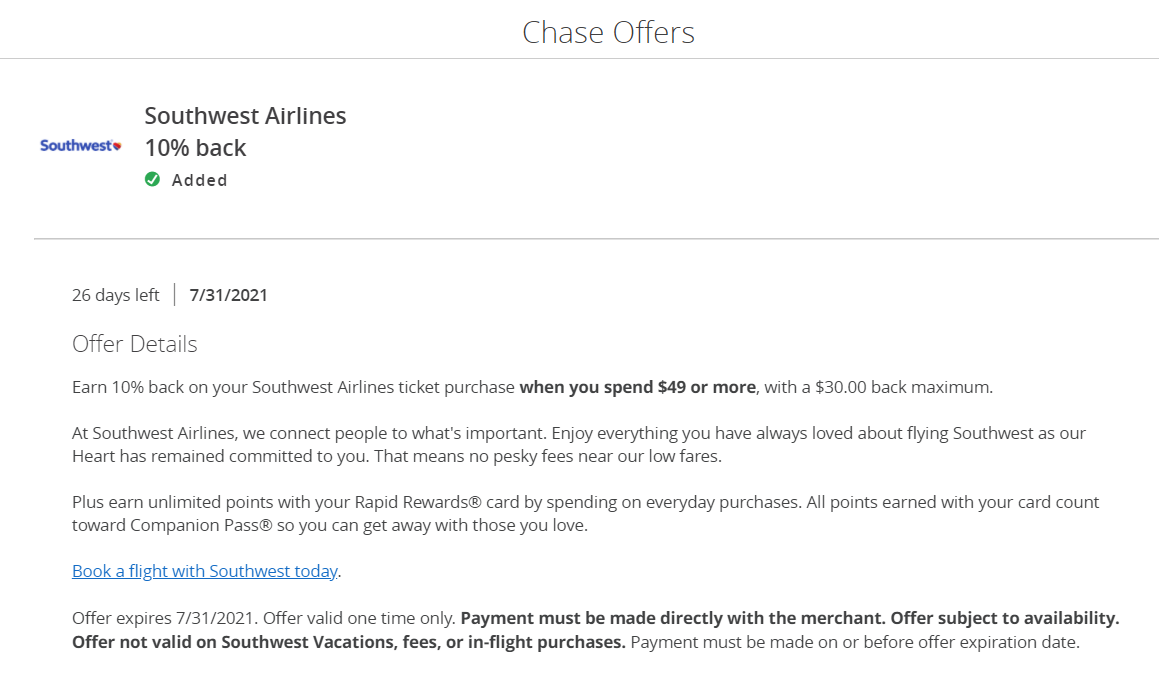Click the "7/31/2021" expiration date

228,294
